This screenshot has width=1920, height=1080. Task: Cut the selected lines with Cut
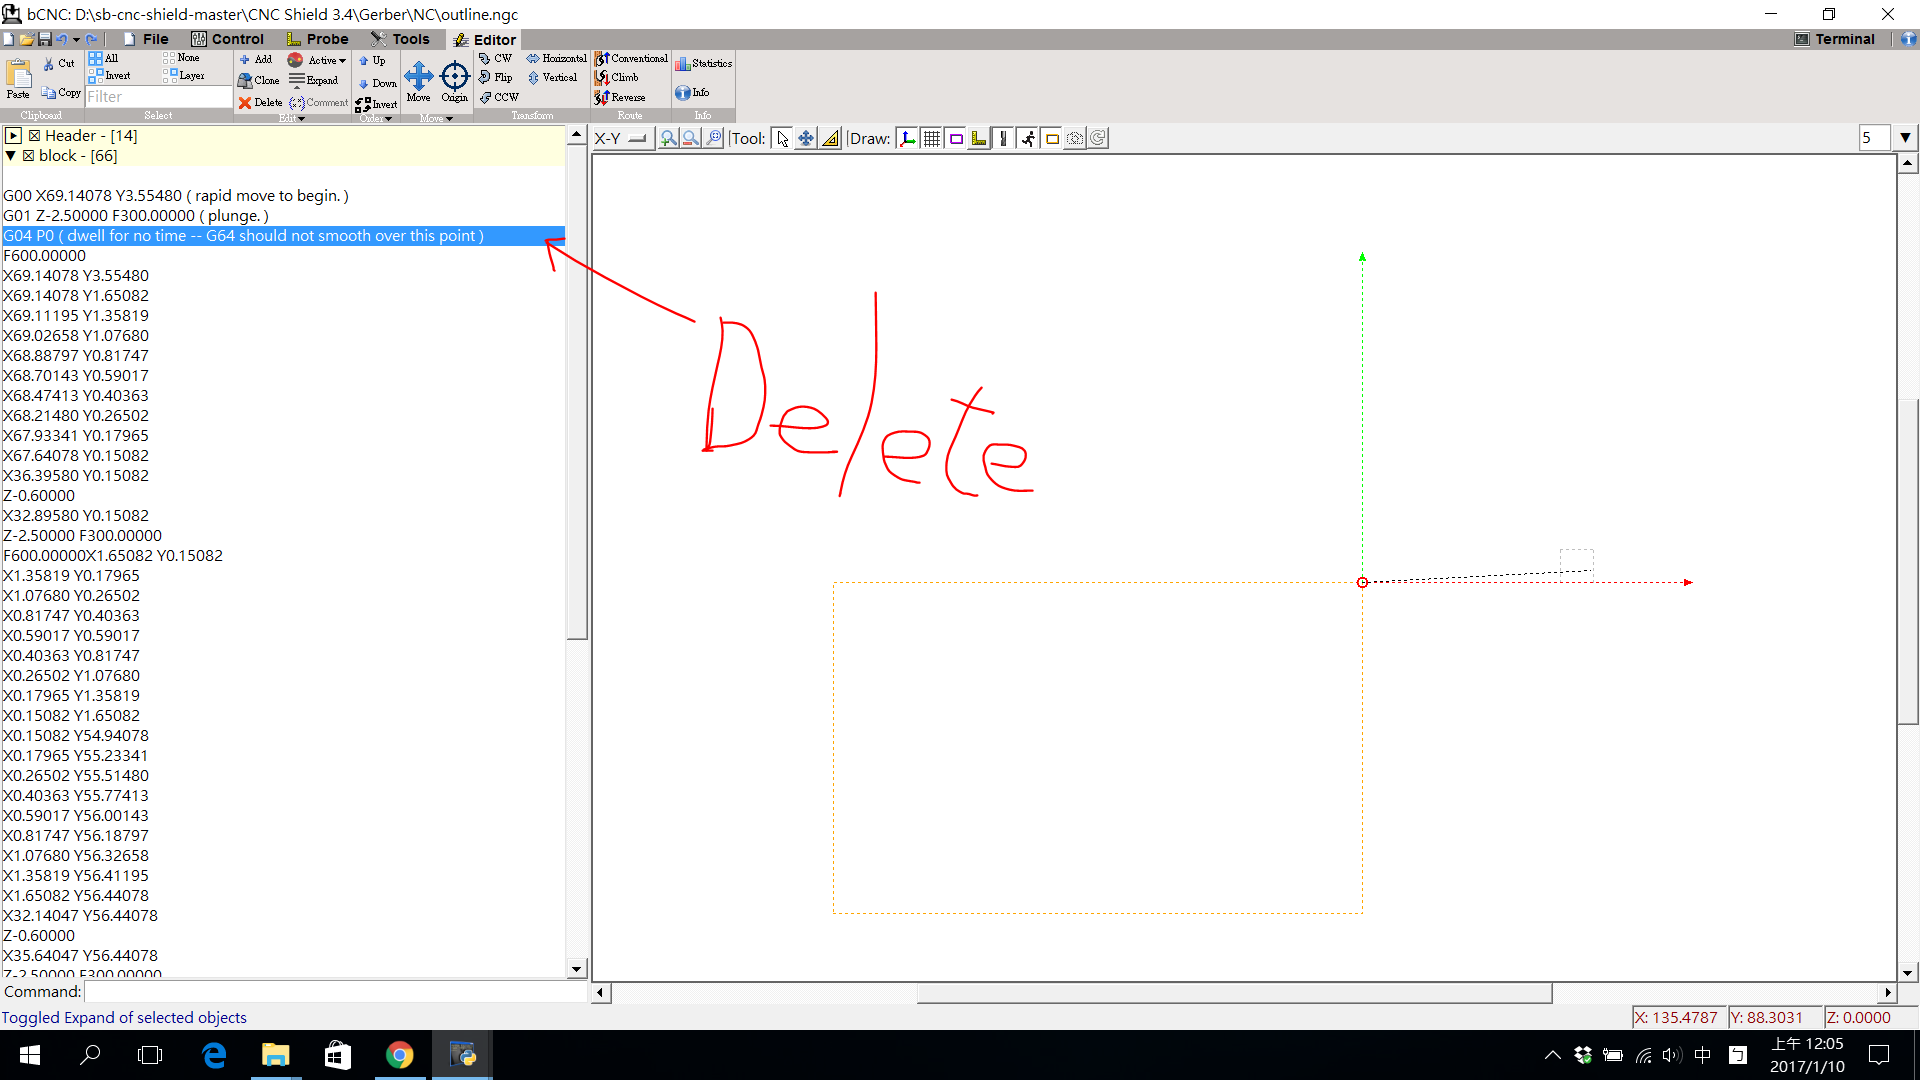58,63
